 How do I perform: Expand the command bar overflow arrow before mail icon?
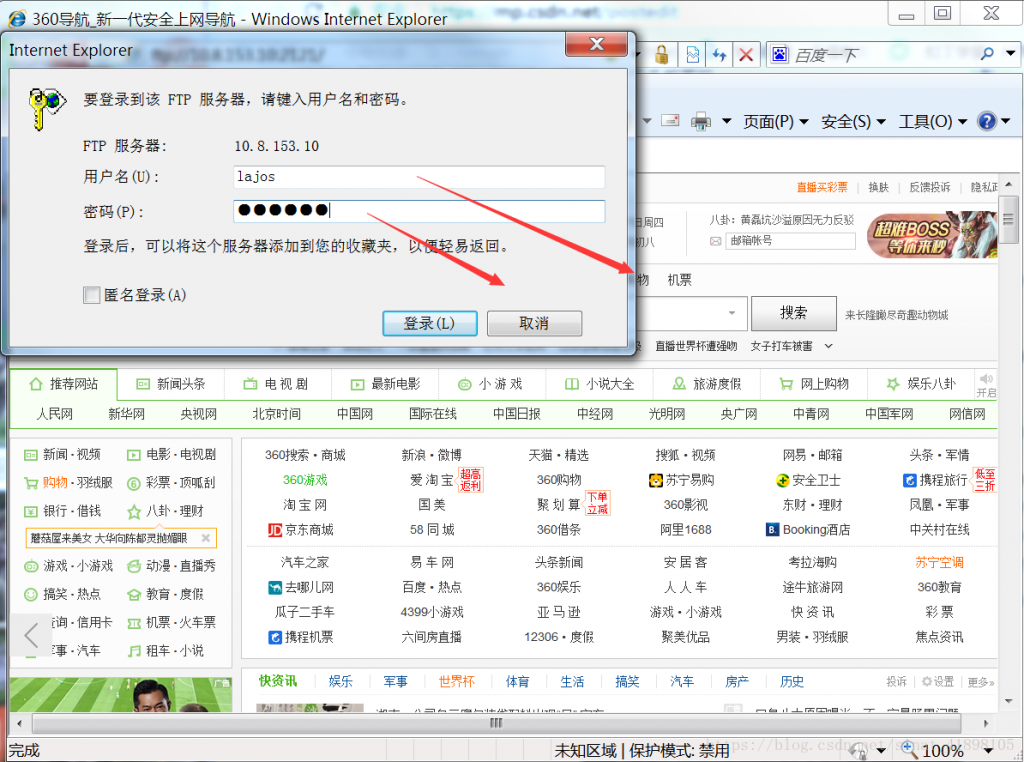pos(647,121)
